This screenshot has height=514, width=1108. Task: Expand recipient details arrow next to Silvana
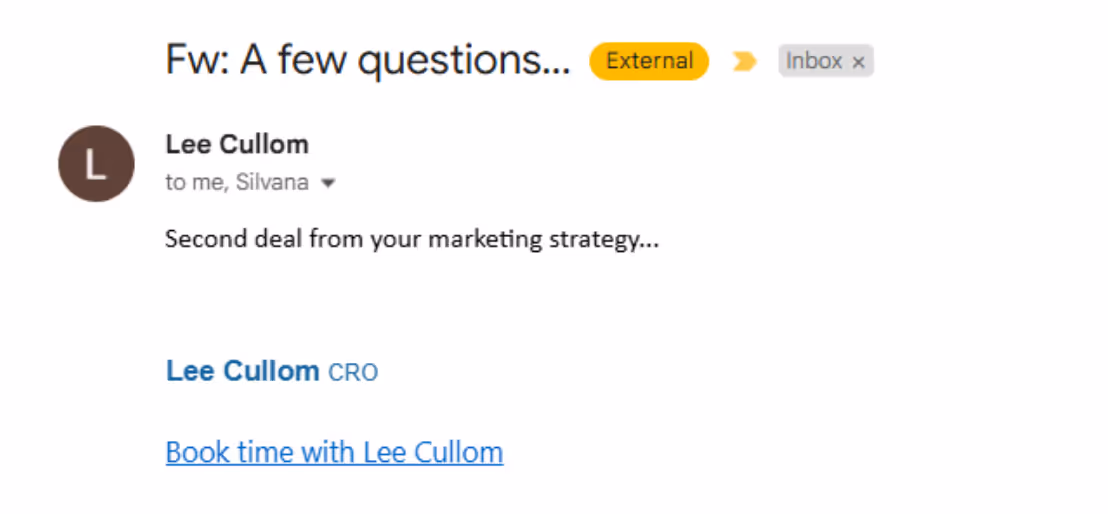tap(326, 183)
